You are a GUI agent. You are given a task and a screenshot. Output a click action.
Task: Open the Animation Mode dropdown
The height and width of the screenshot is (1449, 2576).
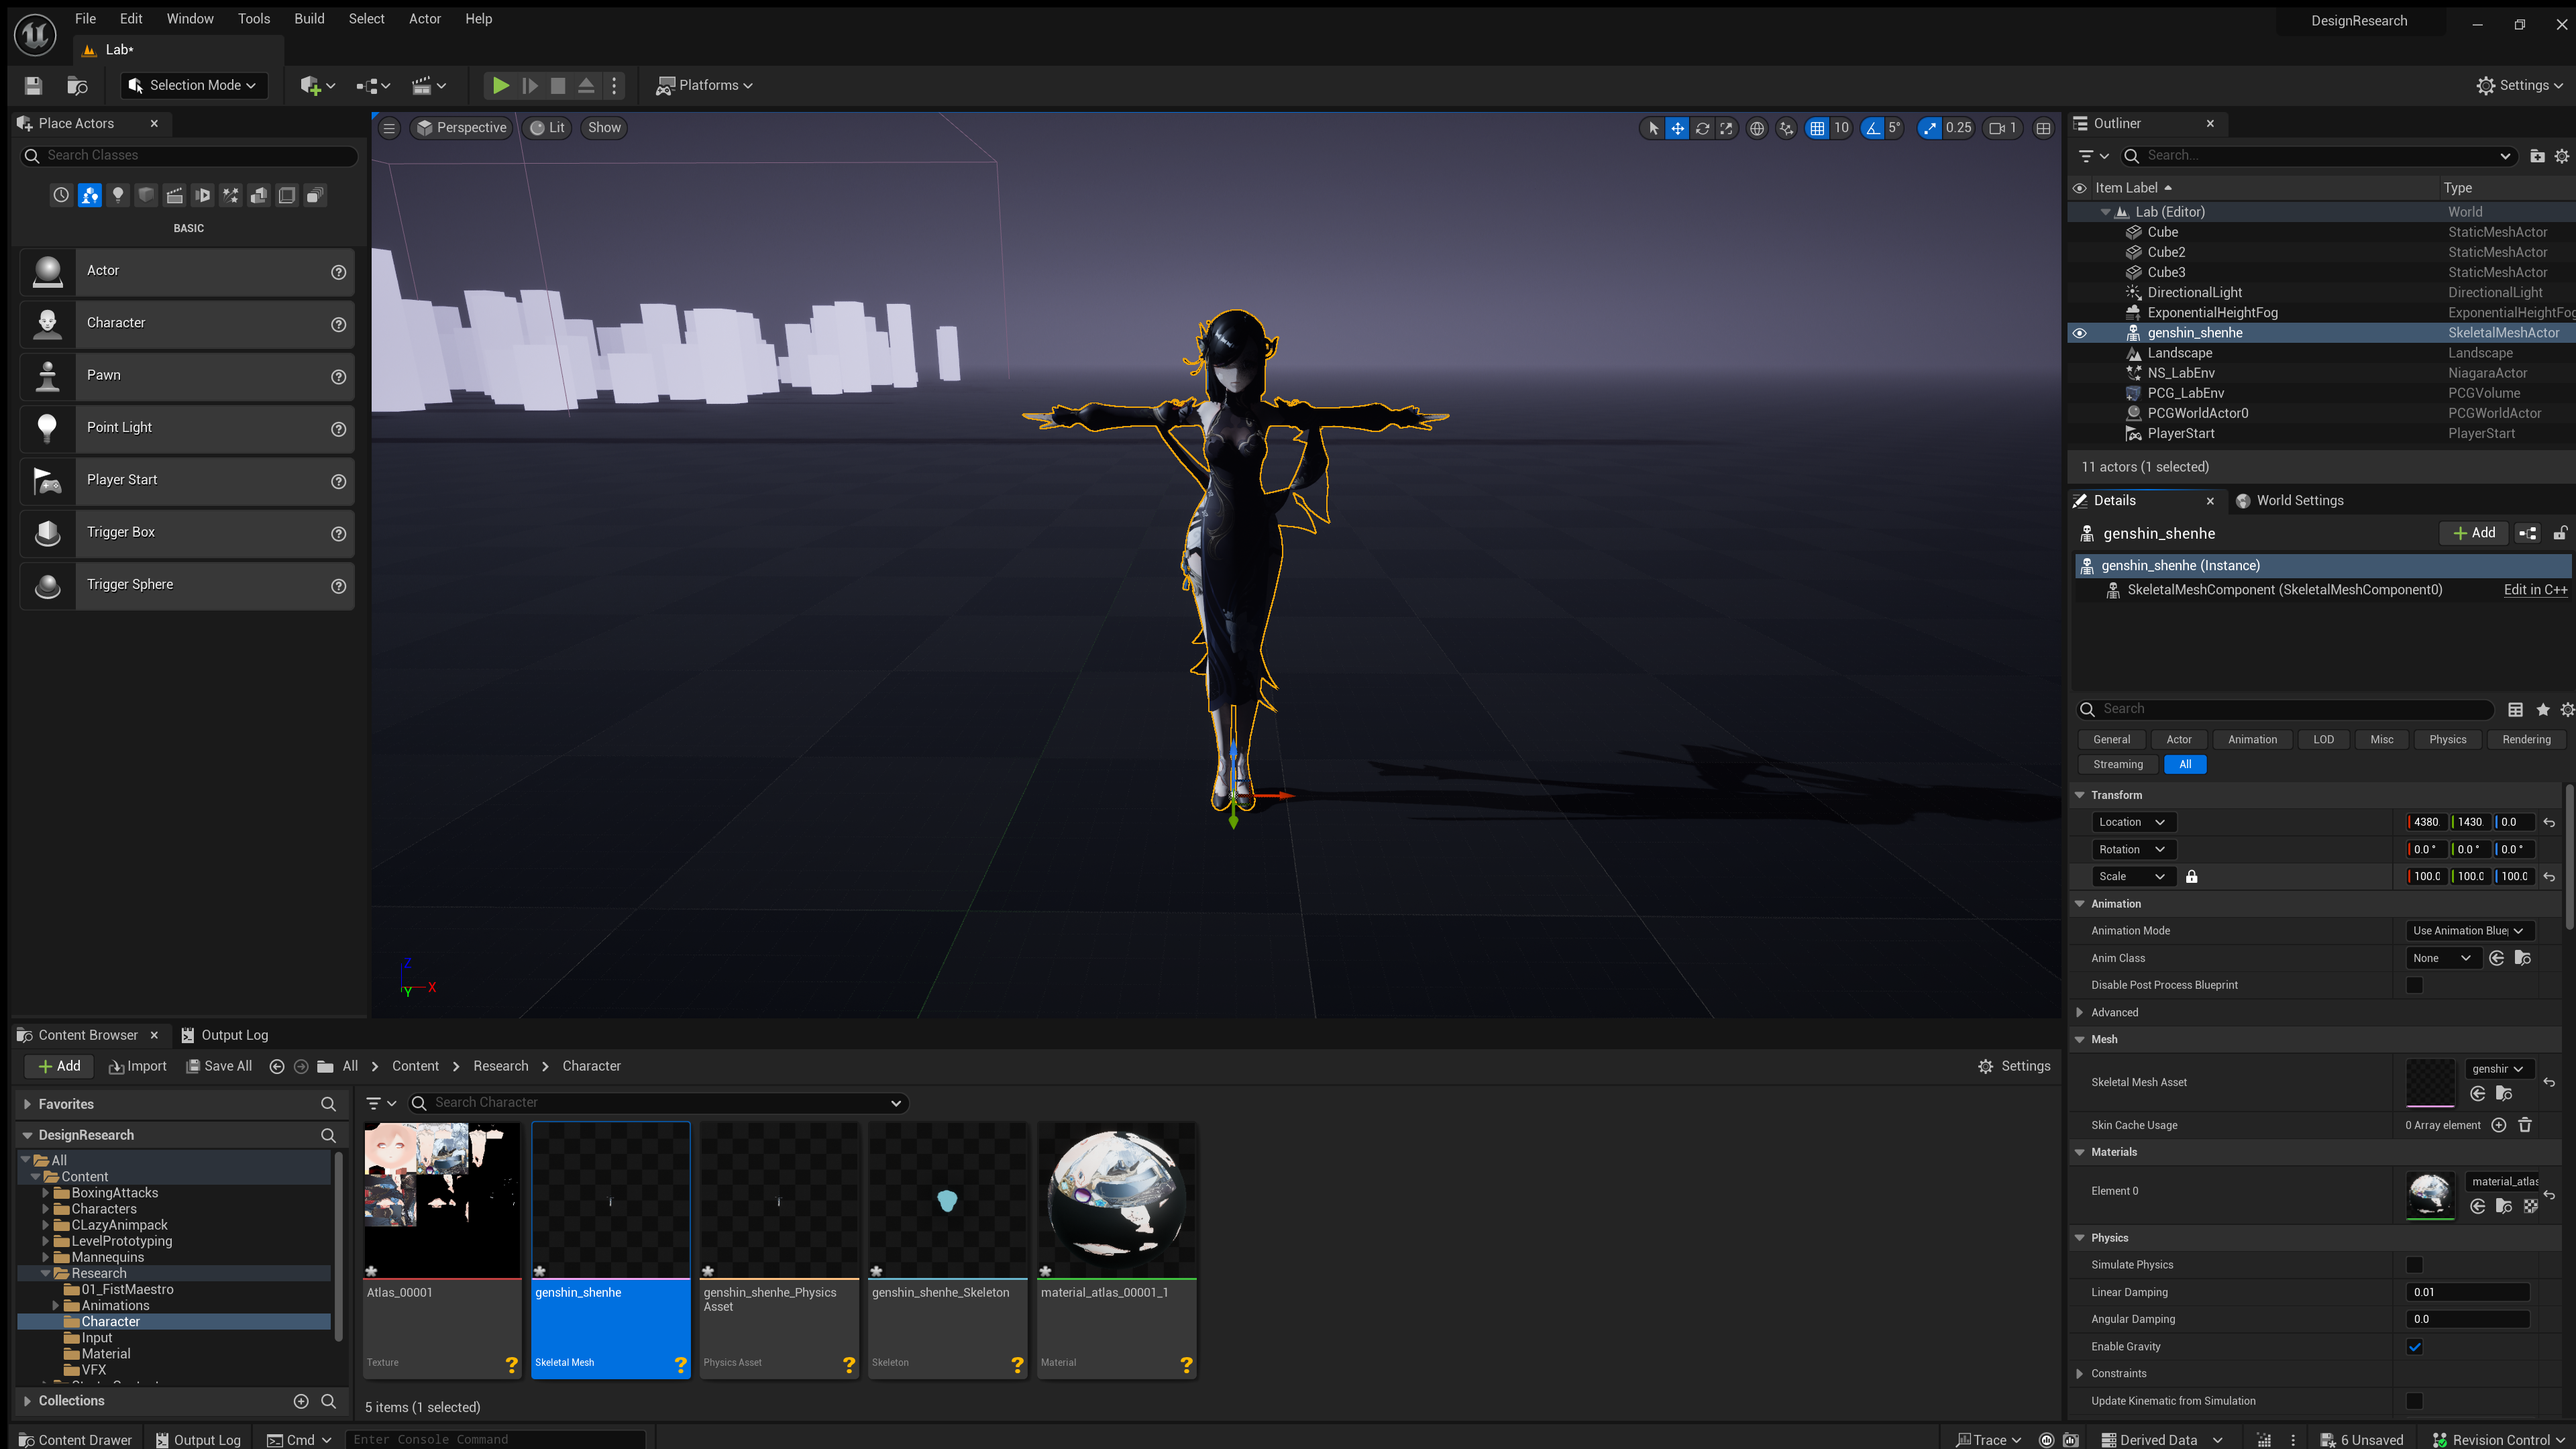[2467, 931]
